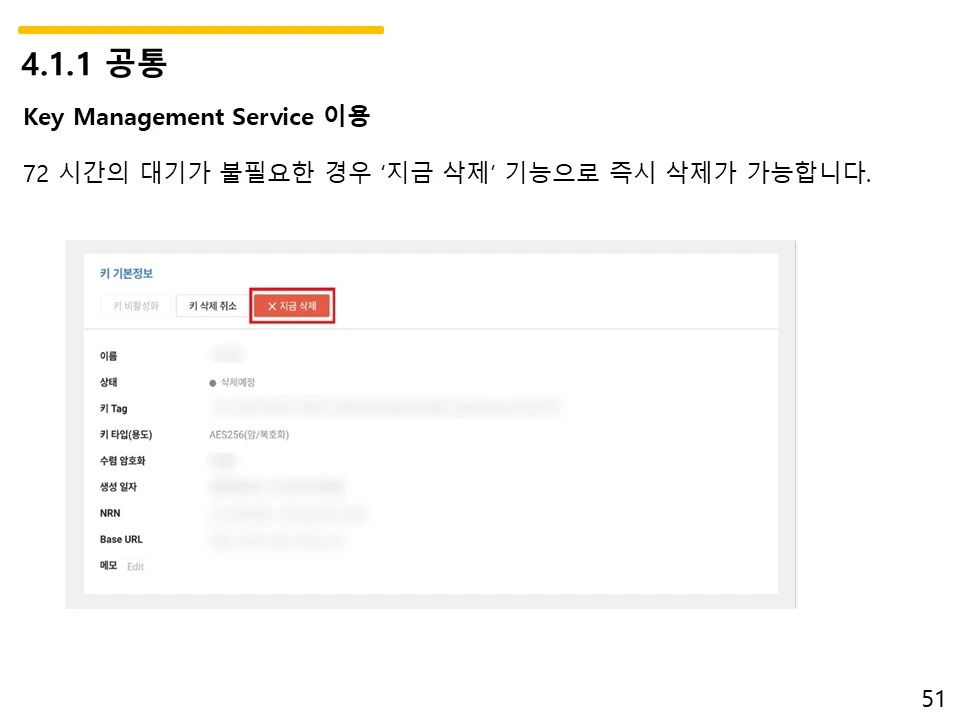Select the 삭제예정 status text

240,381
